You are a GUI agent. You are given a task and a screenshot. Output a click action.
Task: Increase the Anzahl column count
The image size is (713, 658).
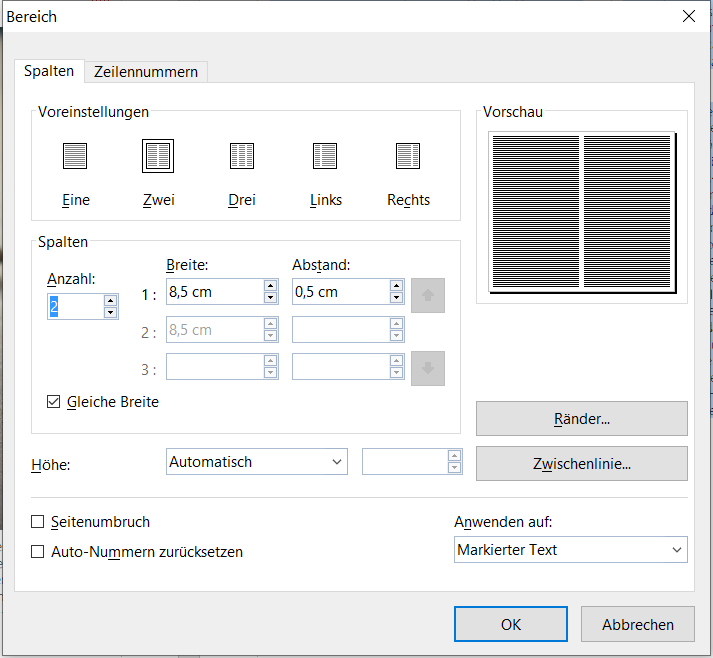click(x=110, y=301)
